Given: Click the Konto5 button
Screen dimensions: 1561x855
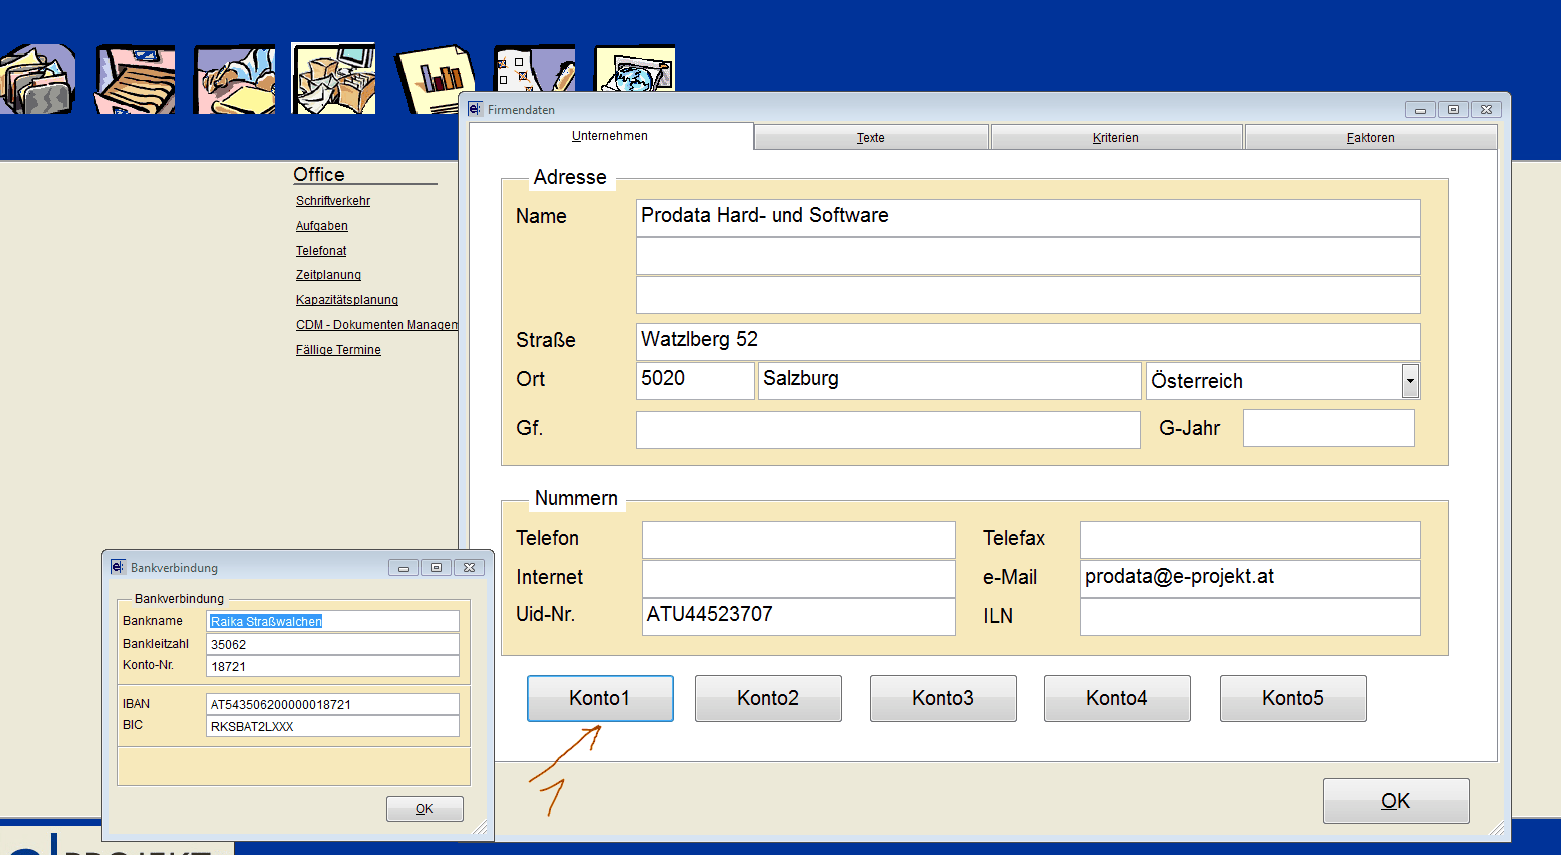Looking at the screenshot, I should click(x=1293, y=698).
